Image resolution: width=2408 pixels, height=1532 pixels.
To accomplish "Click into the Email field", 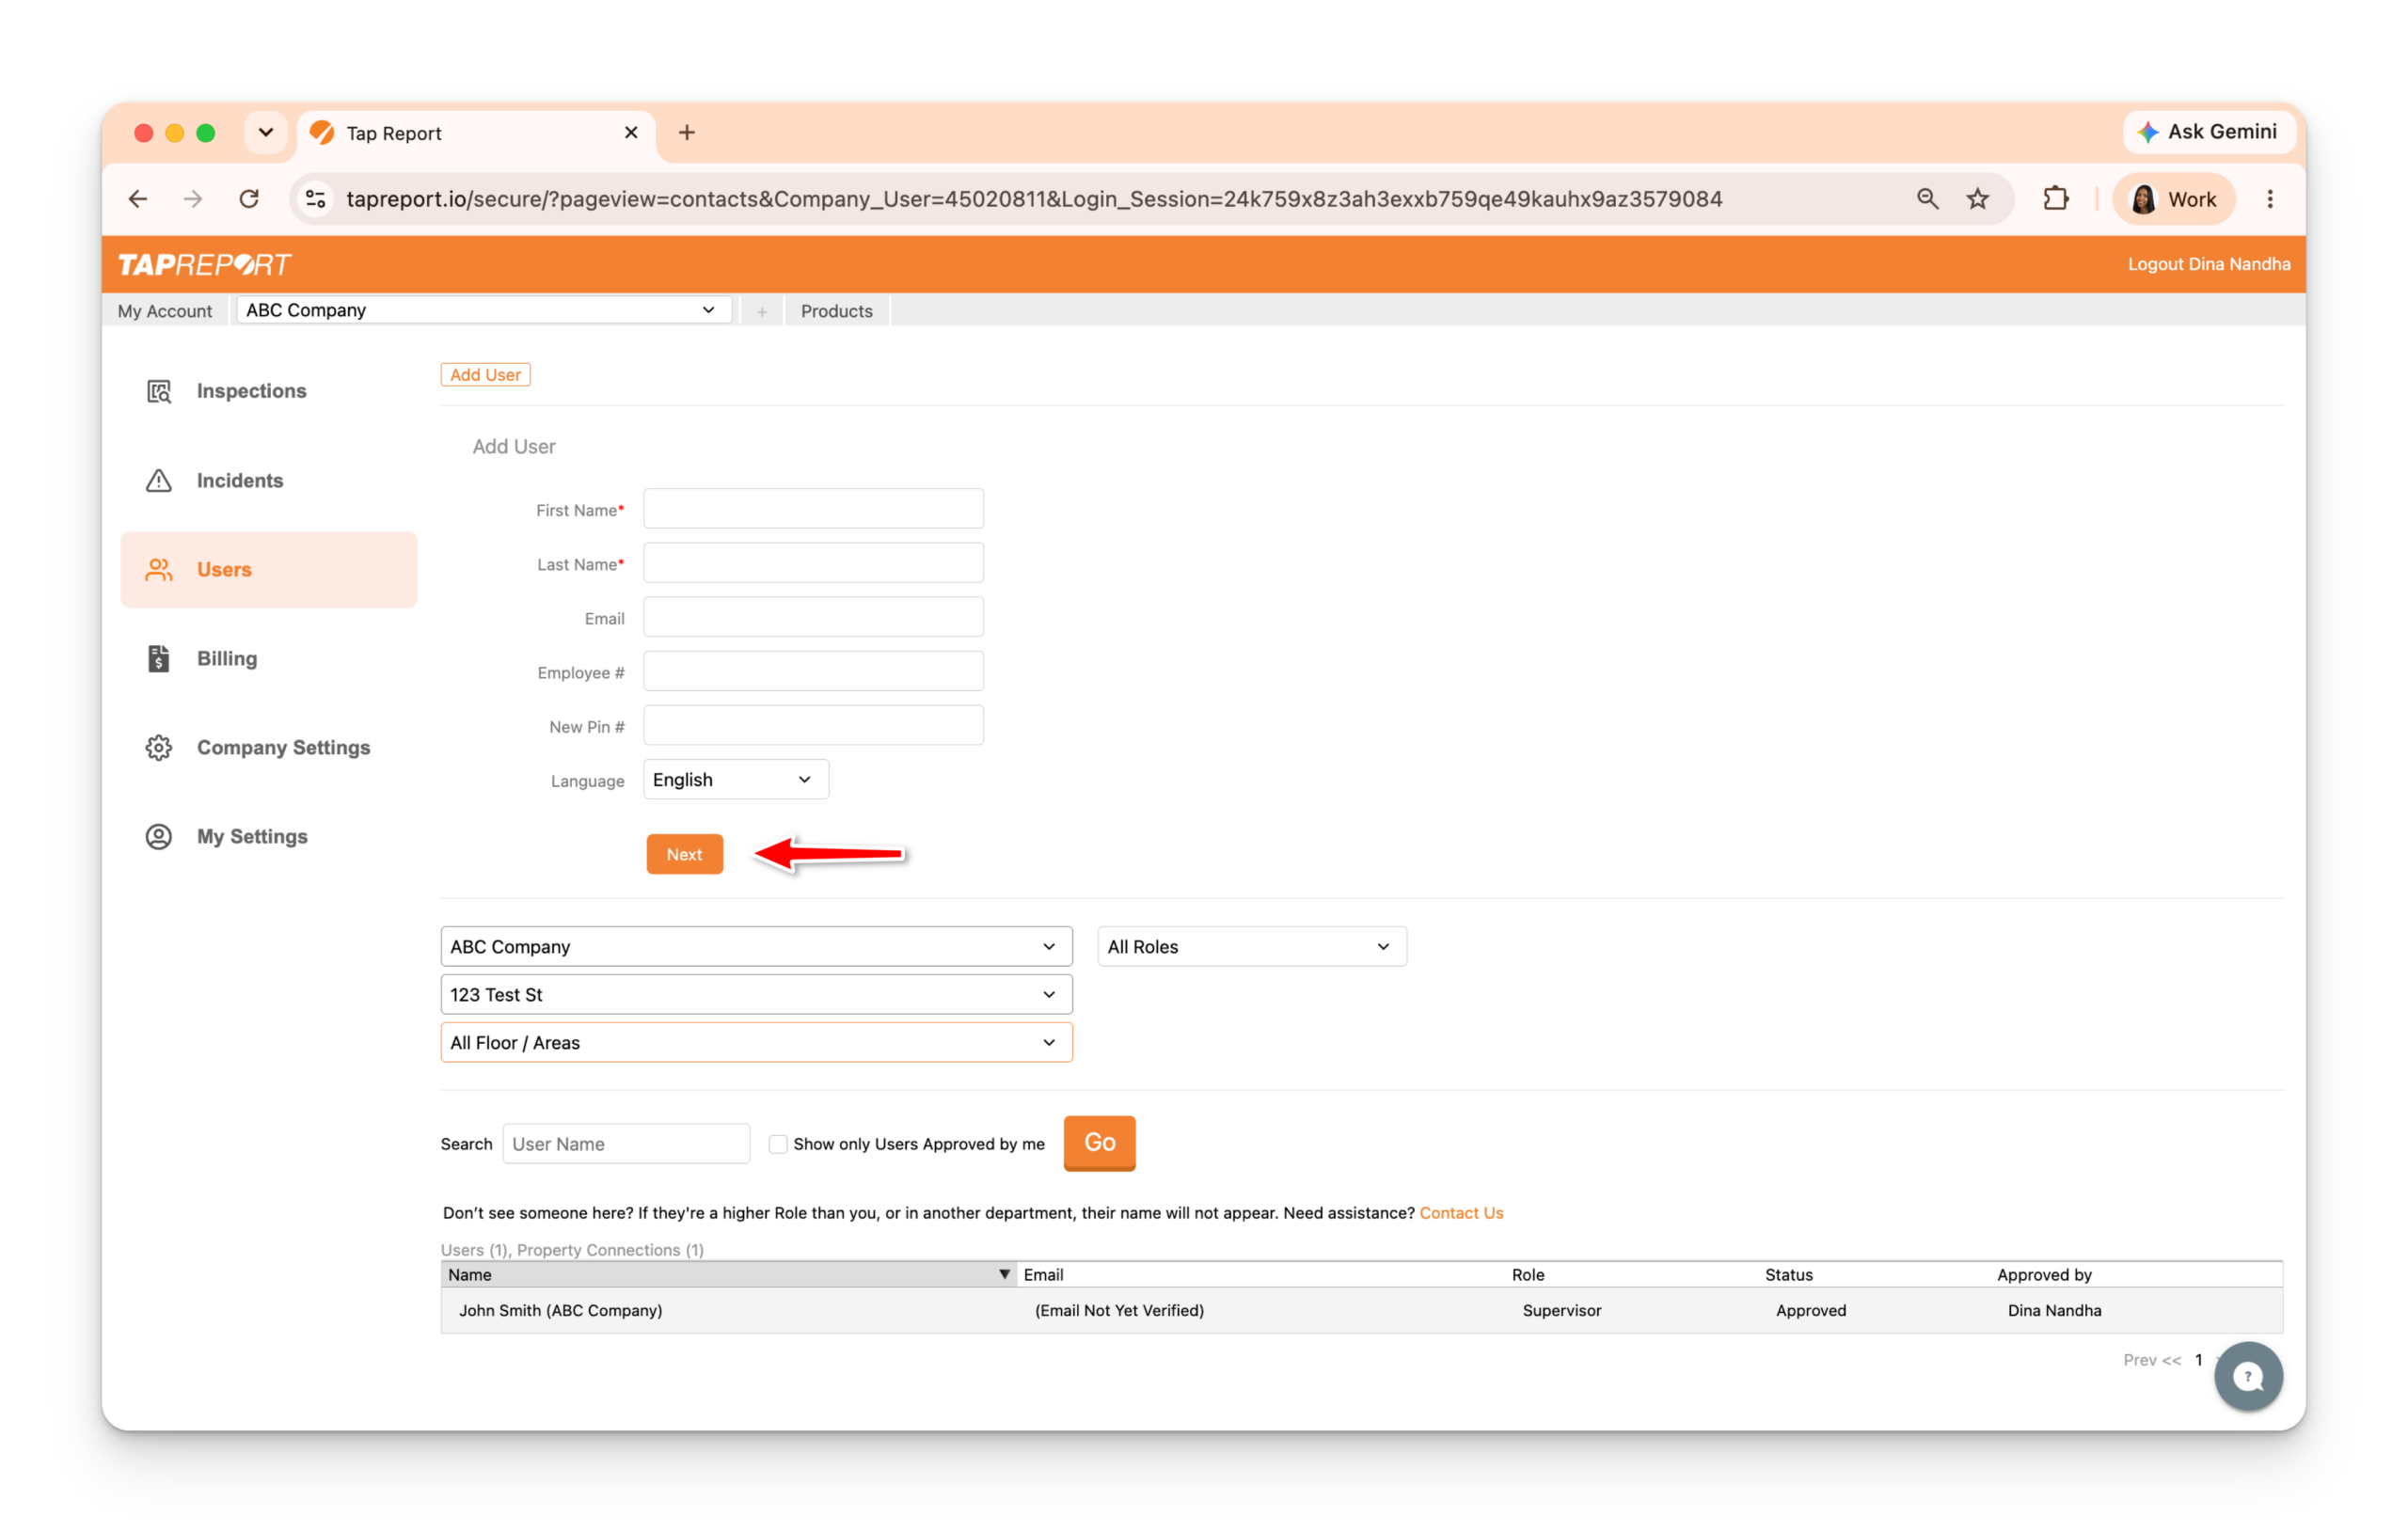I will [813, 617].
